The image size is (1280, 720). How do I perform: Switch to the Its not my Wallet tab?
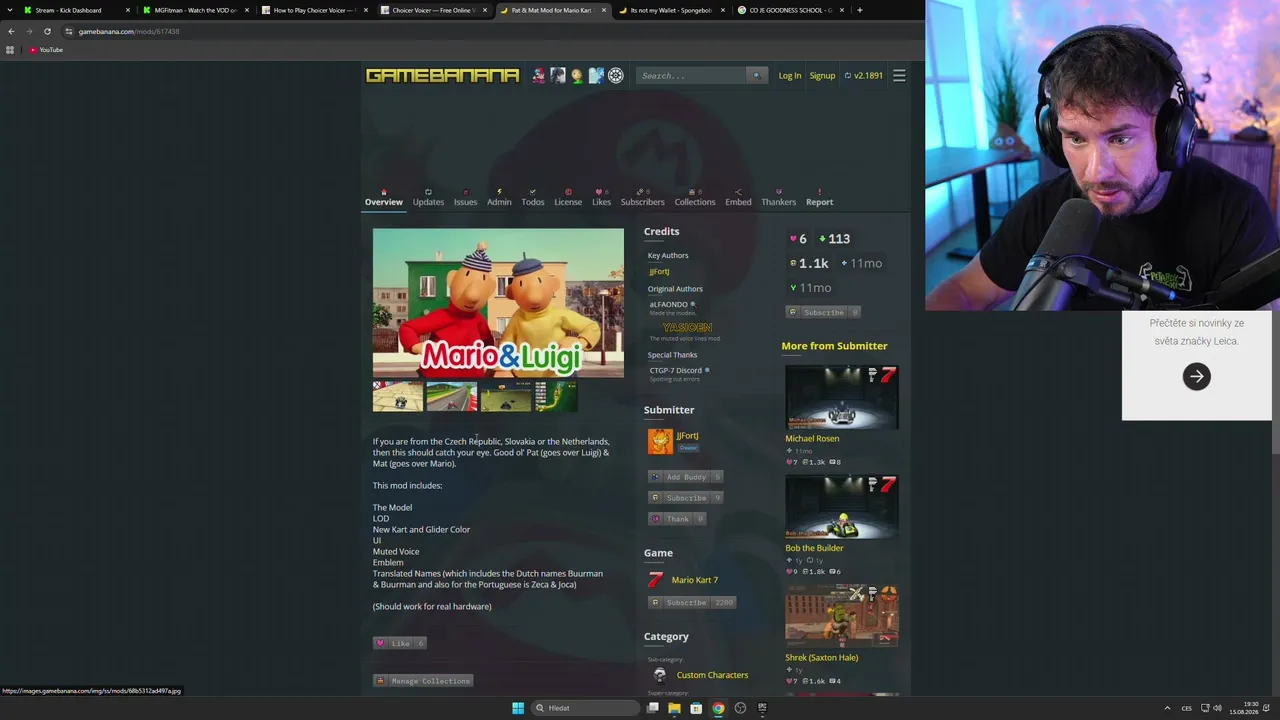pos(672,10)
